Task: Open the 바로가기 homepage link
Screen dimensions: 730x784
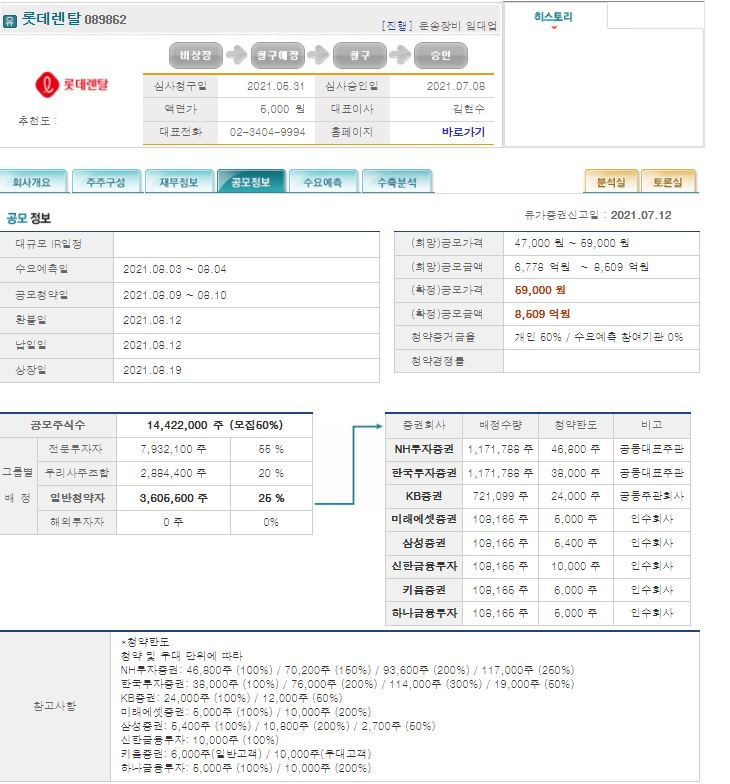Action: click(x=463, y=132)
